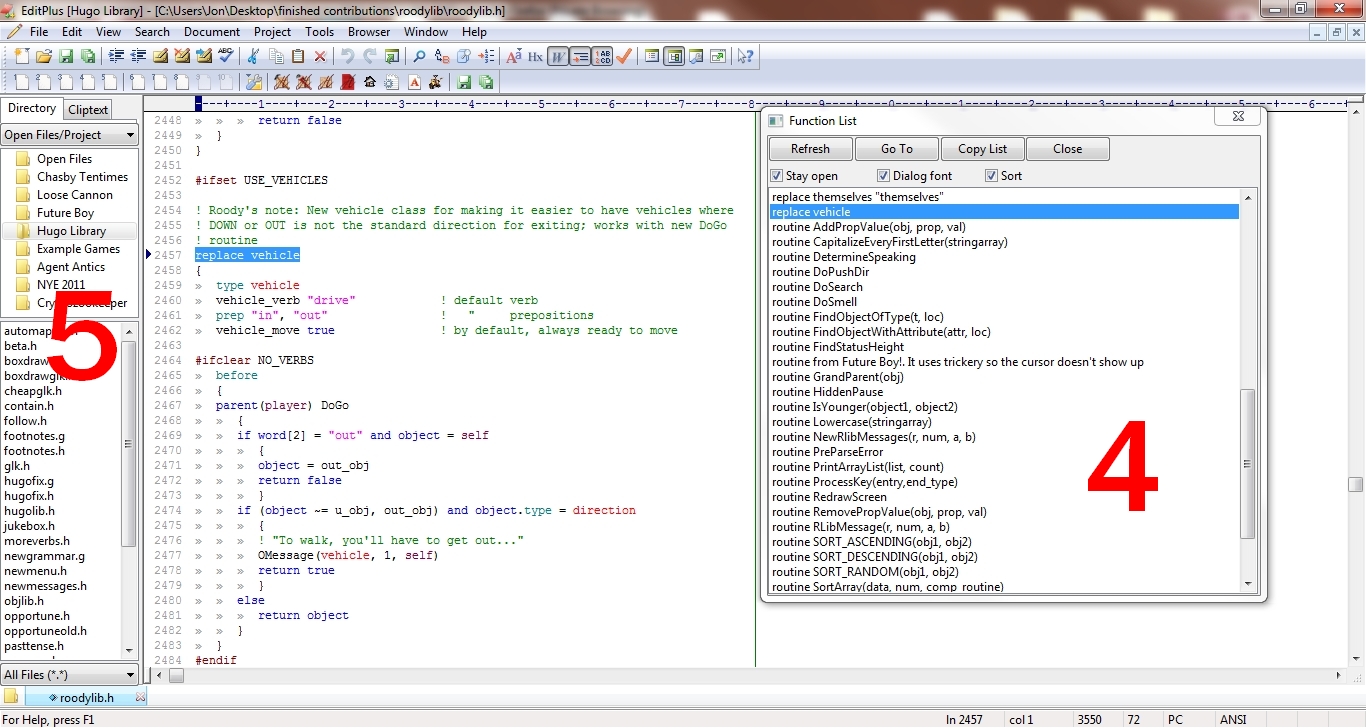The width and height of the screenshot is (1366, 728).
Task: Toggle the Directory window toolbar icon
Action: coord(674,56)
